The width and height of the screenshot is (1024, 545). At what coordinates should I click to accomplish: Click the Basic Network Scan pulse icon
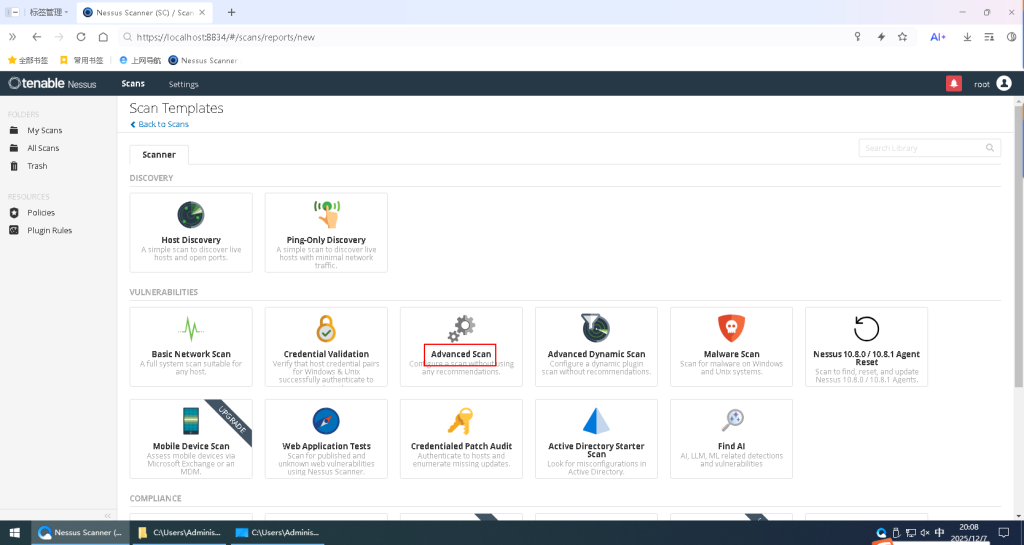191,328
